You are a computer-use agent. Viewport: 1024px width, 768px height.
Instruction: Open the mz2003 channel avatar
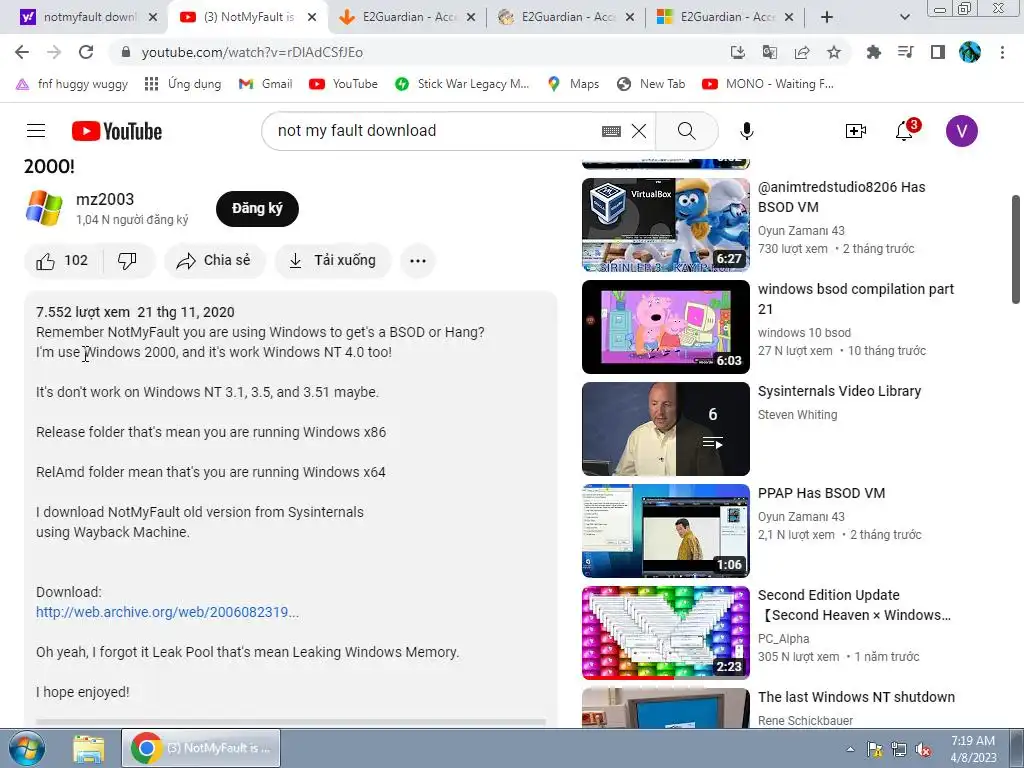pyautogui.click(x=44, y=208)
